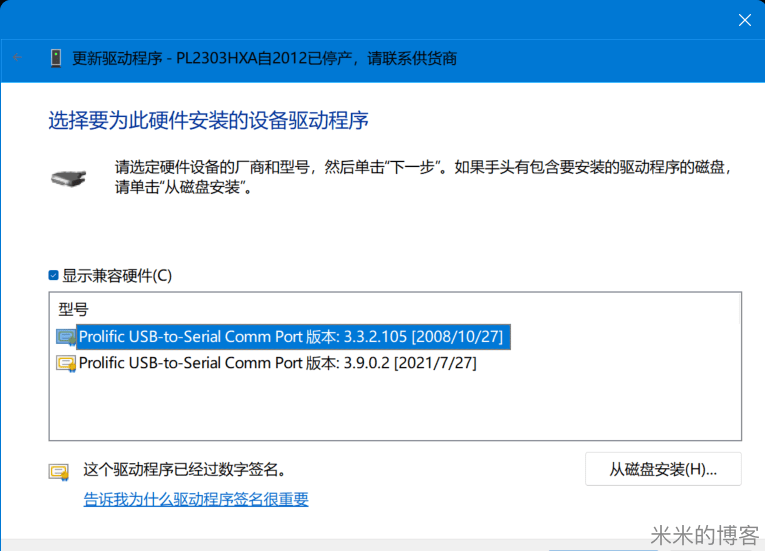Click the 从磁盘安装(H)... button
The image size is (765, 551).
663,469
